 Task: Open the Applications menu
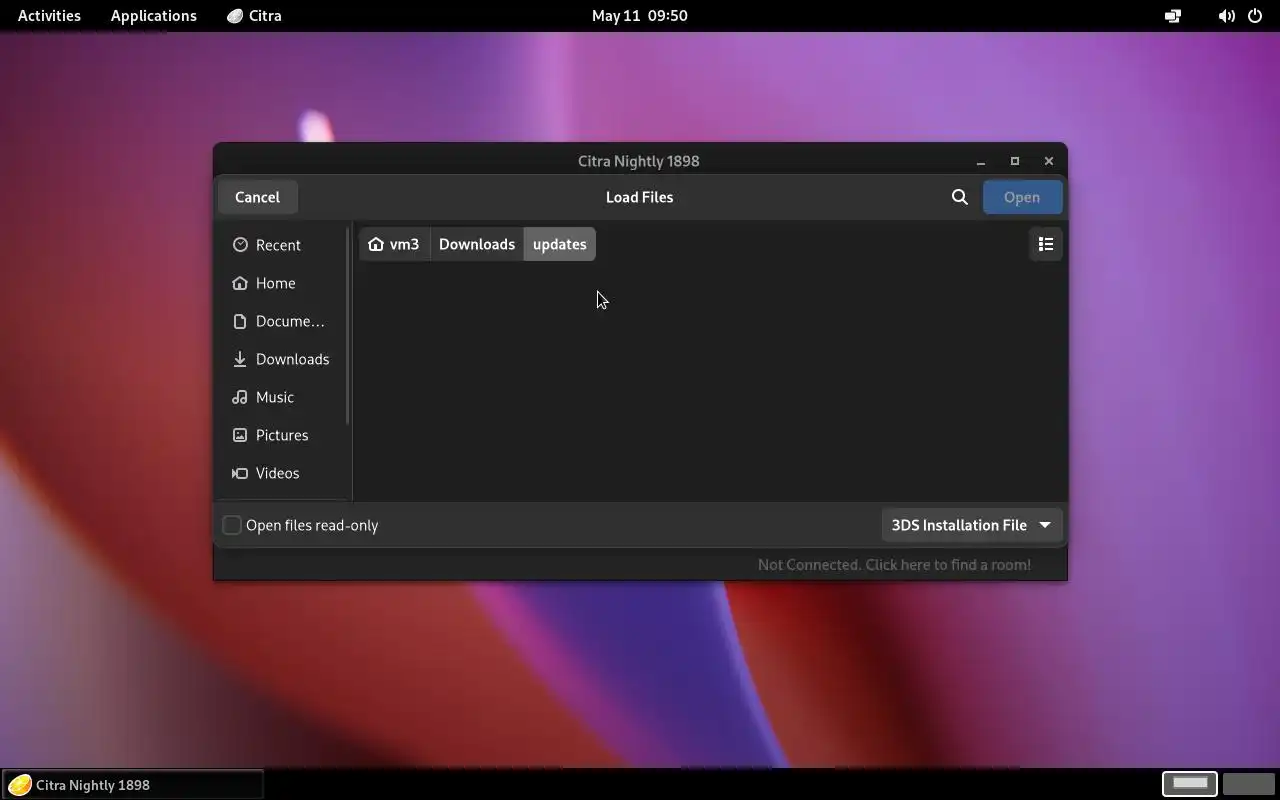[154, 16]
